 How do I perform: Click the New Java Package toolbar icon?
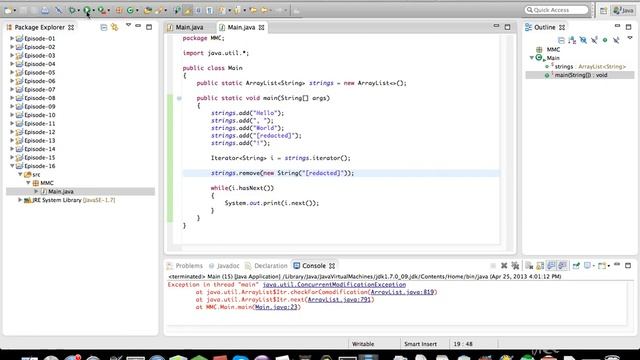click(119, 10)
